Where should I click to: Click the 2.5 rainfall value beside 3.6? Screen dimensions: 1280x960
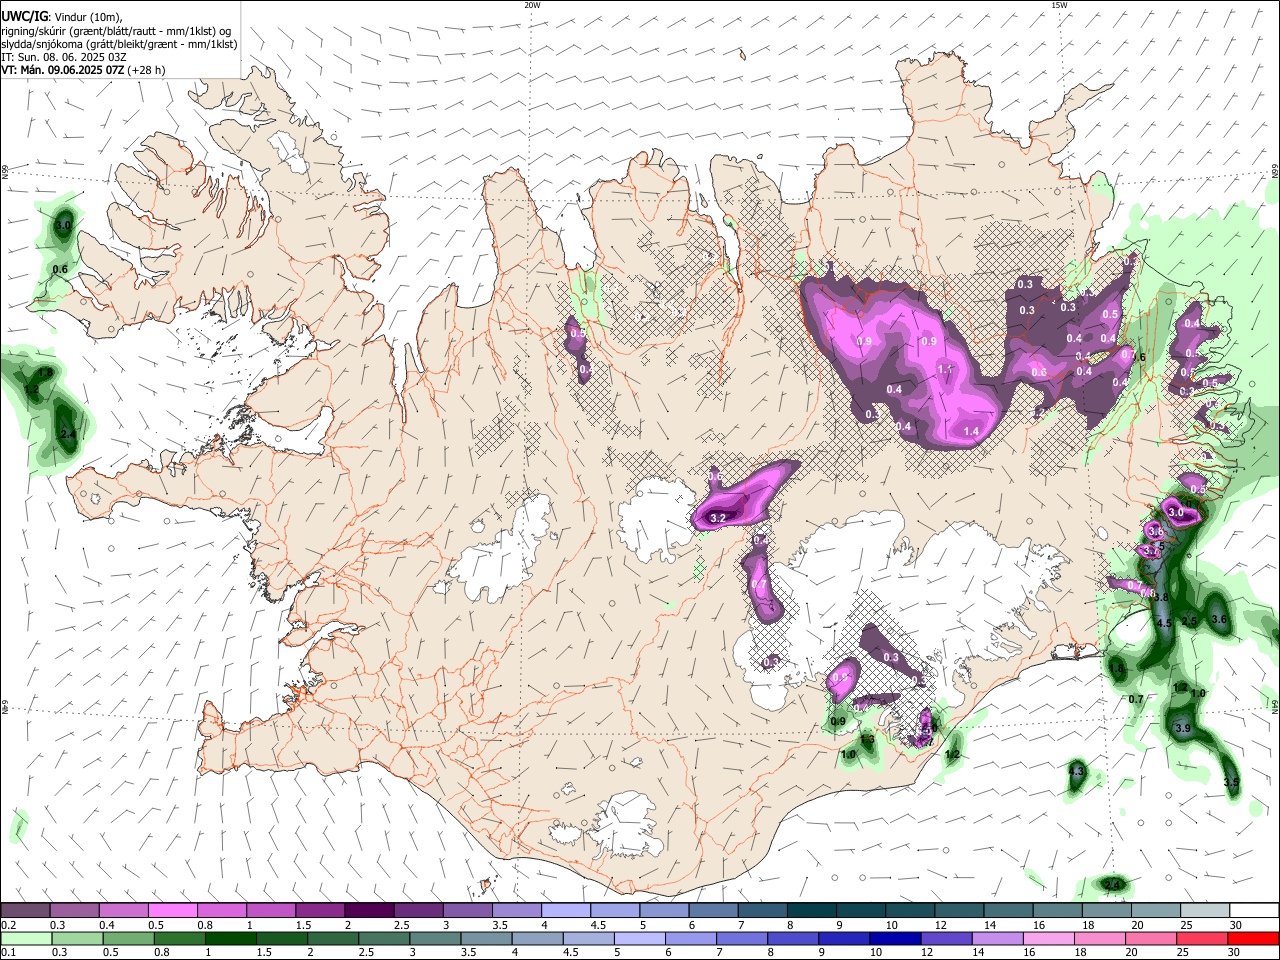pyautogui.click(x=1189, y=621)
